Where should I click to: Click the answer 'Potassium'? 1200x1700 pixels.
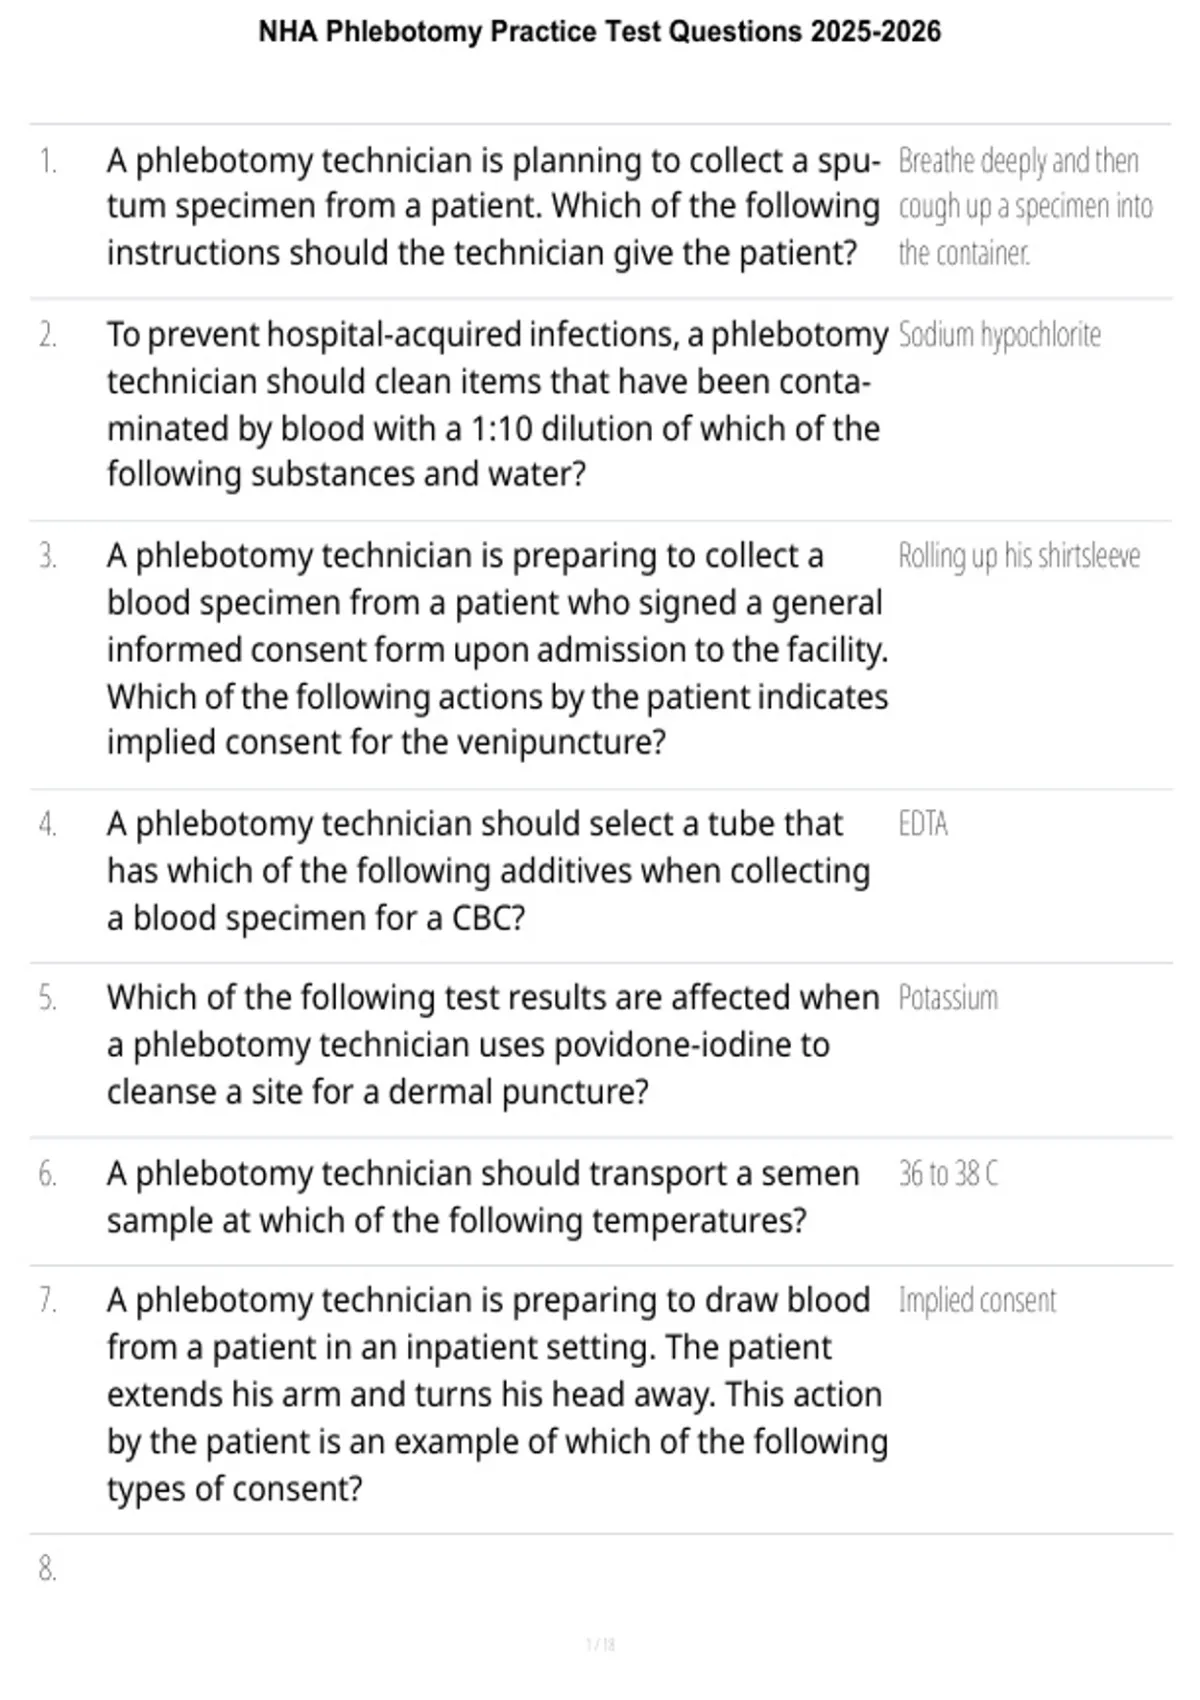coord(948,998)
